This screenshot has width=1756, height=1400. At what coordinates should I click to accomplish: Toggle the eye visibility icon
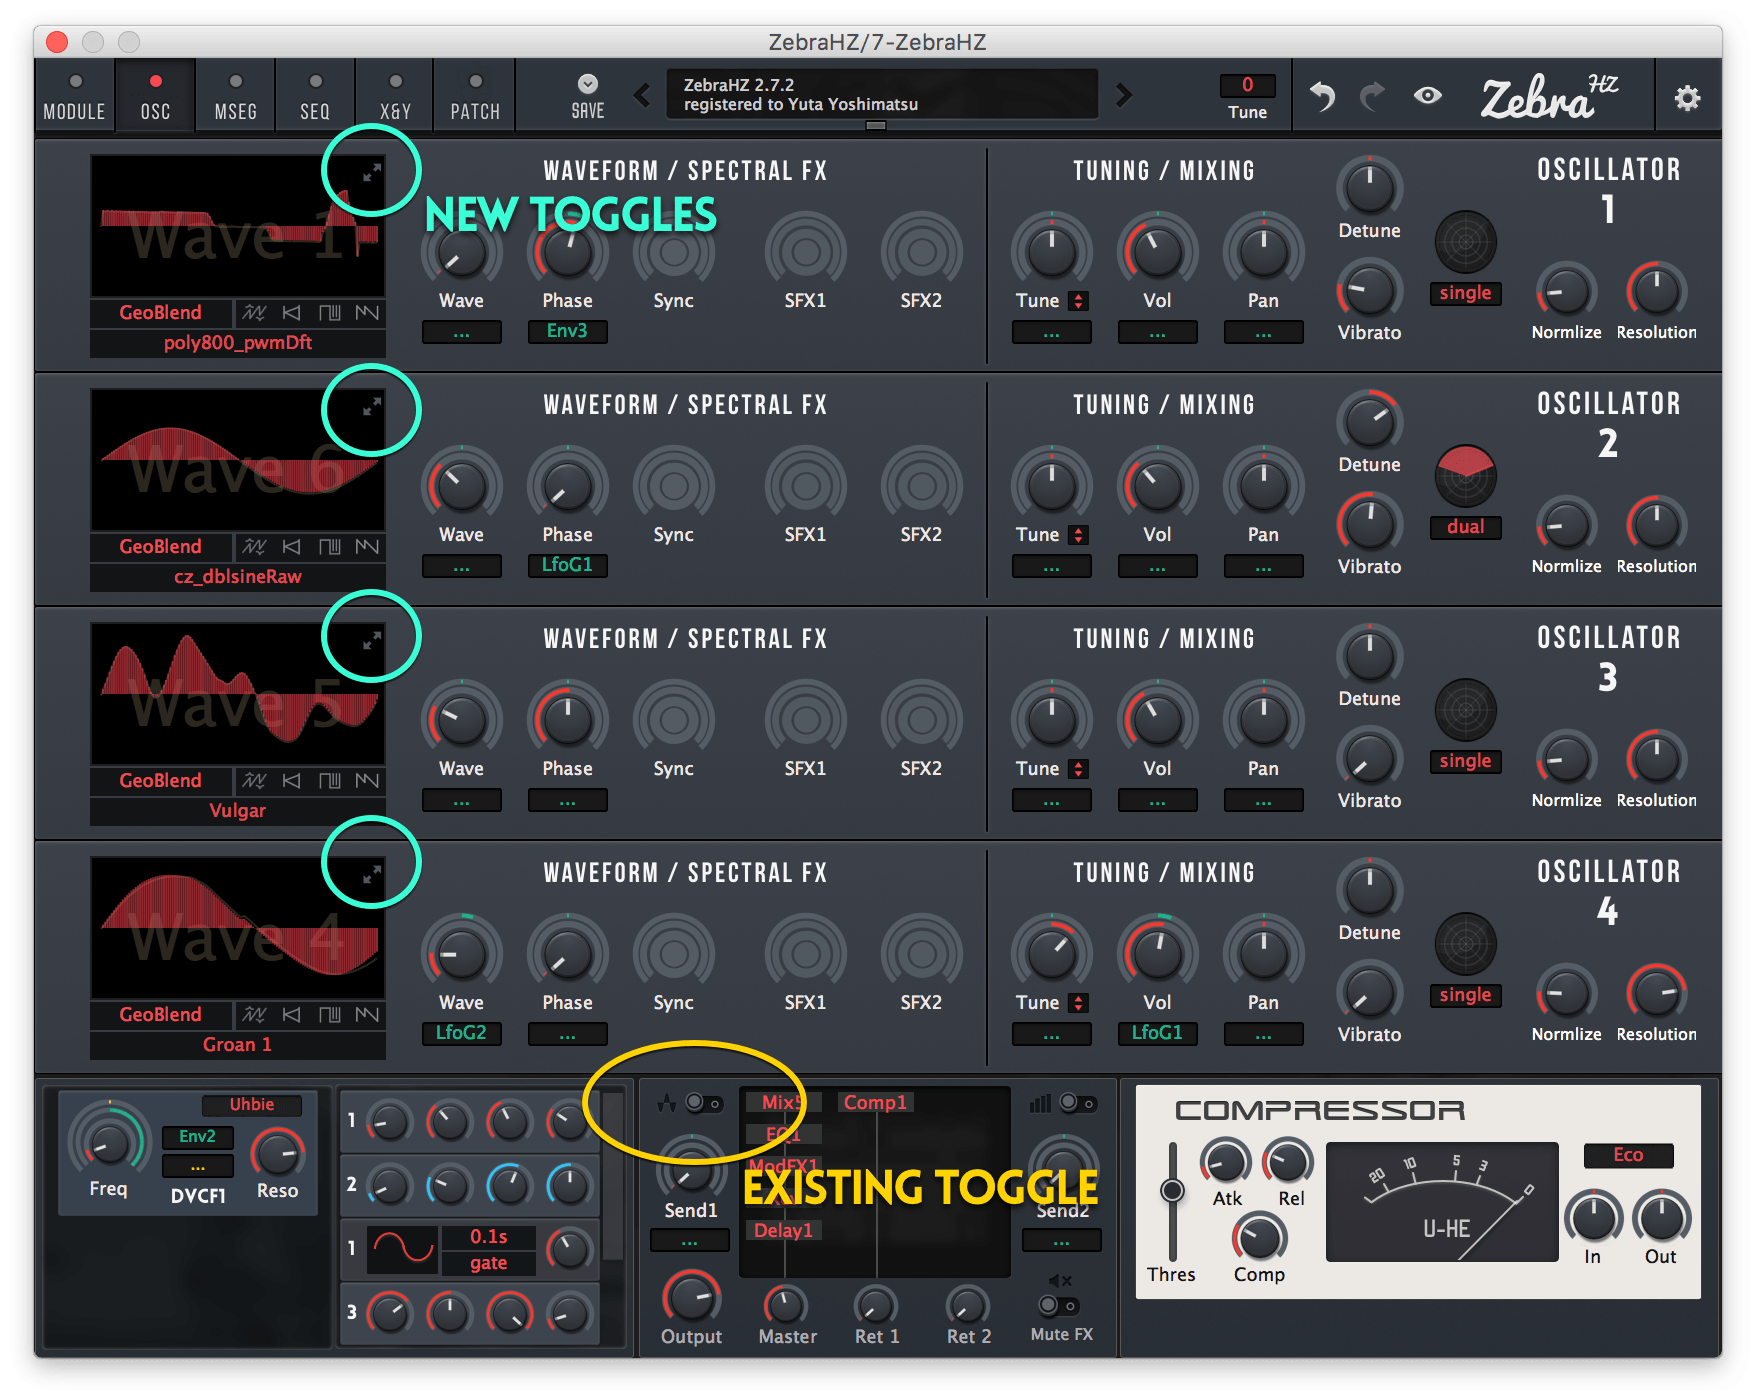1428,96
